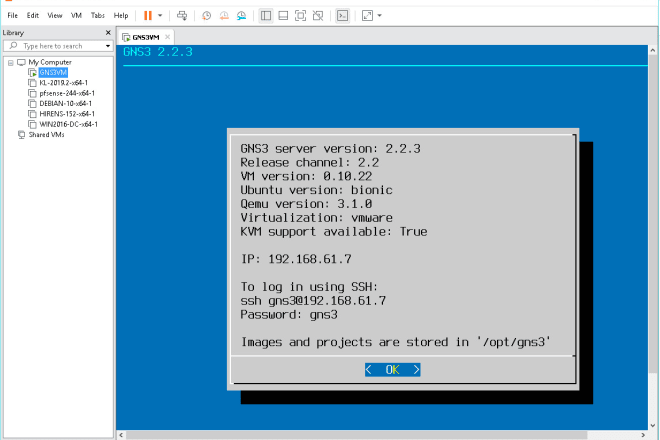This screenshot has width=660, height=440.
Task: Select pfsense-244-x64-1 virtual machine
Action: [x=67, y=93]
